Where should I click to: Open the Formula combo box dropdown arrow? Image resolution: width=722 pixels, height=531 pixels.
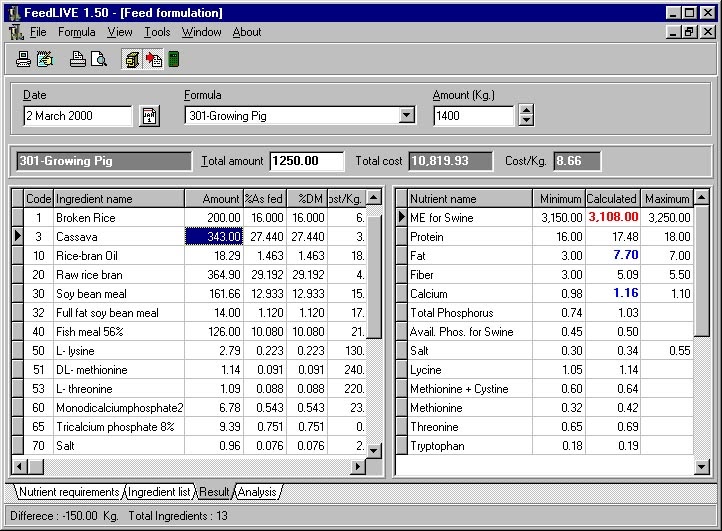(407, 115)
